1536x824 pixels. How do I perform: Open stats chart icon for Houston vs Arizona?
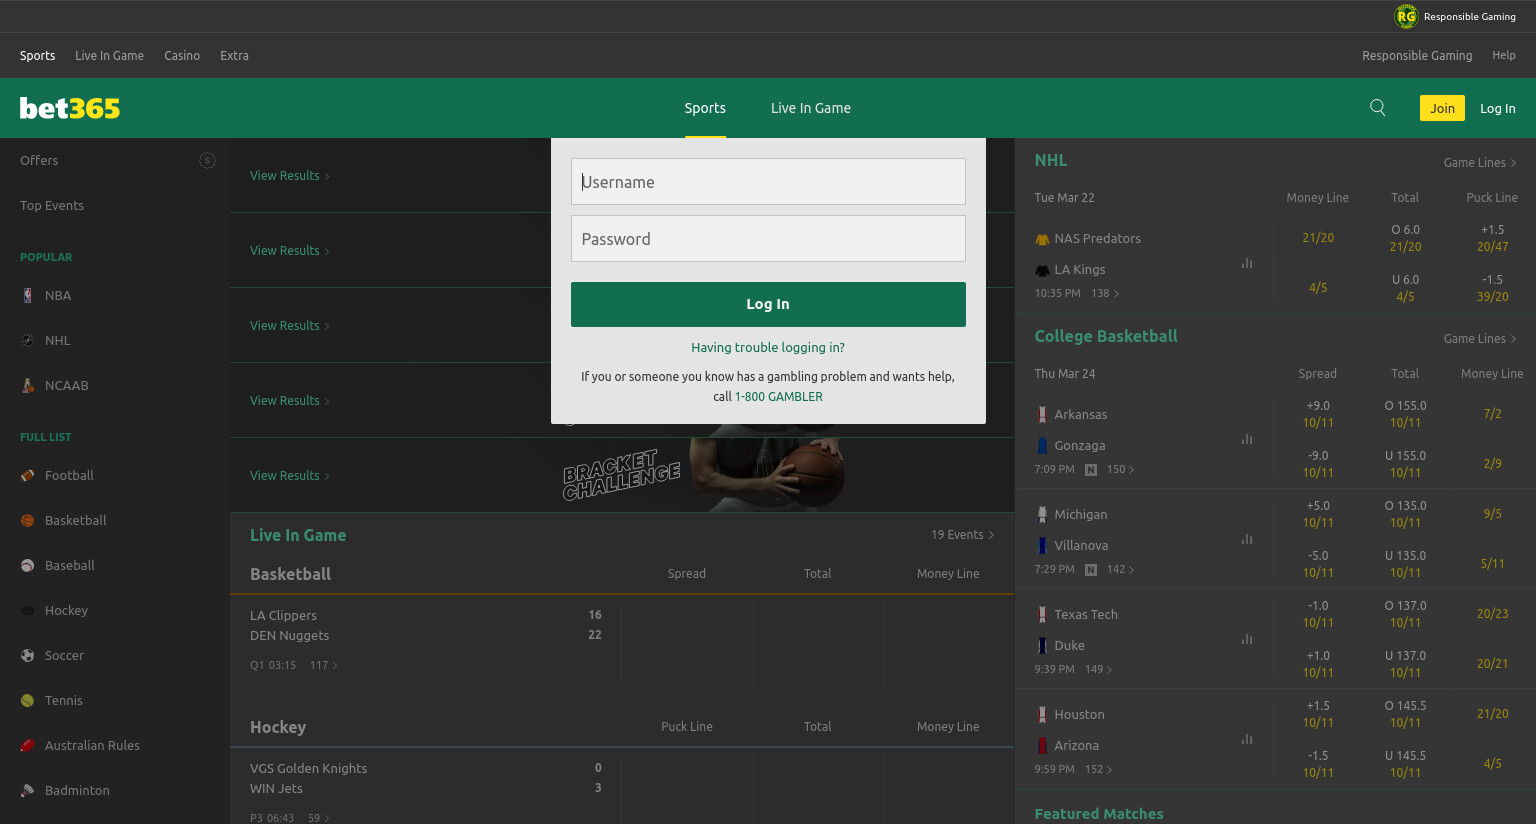click(1247, 739)
